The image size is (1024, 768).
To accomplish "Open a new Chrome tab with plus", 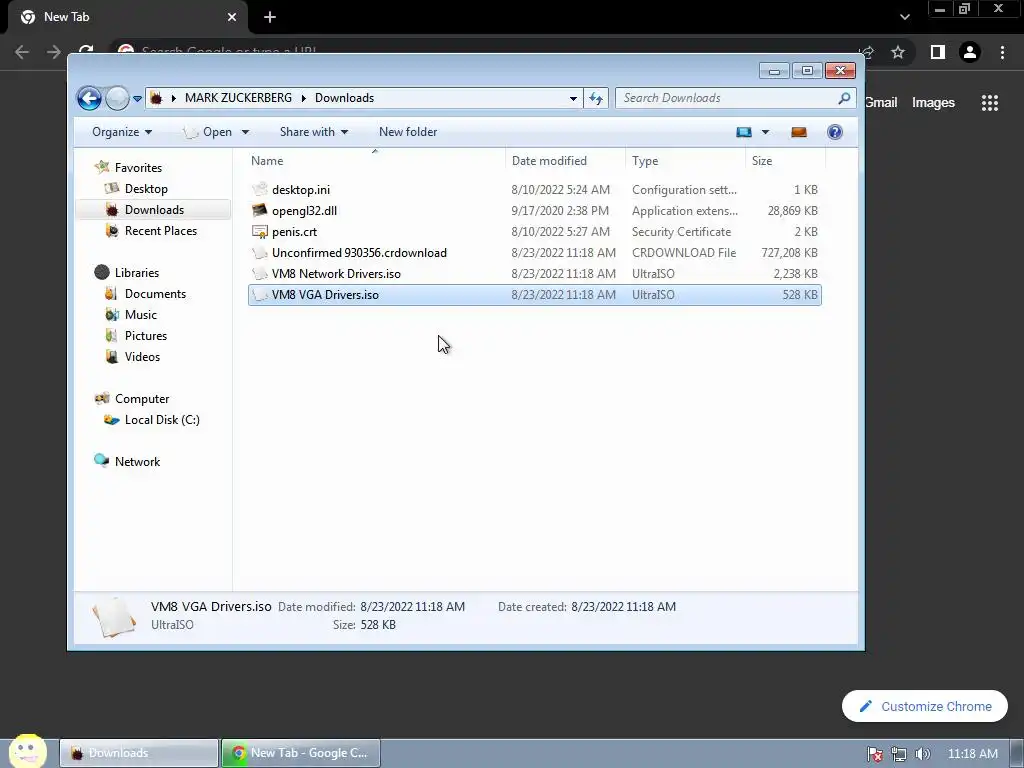I will point(270,17).
